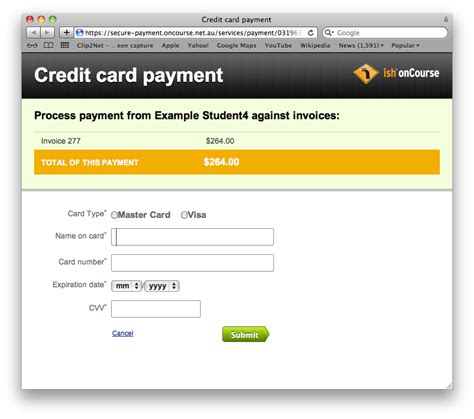Open the Wikipedia bookmark
Screen dimensions: 474x419
coord(315,45)
